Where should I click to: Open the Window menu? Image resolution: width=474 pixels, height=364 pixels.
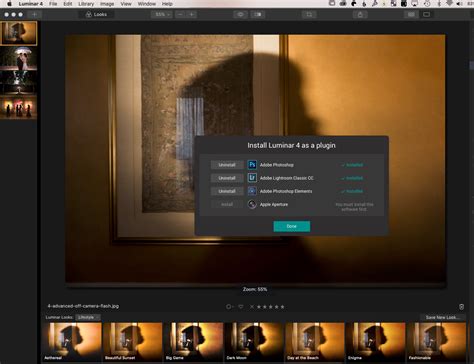tap(147, 4)
